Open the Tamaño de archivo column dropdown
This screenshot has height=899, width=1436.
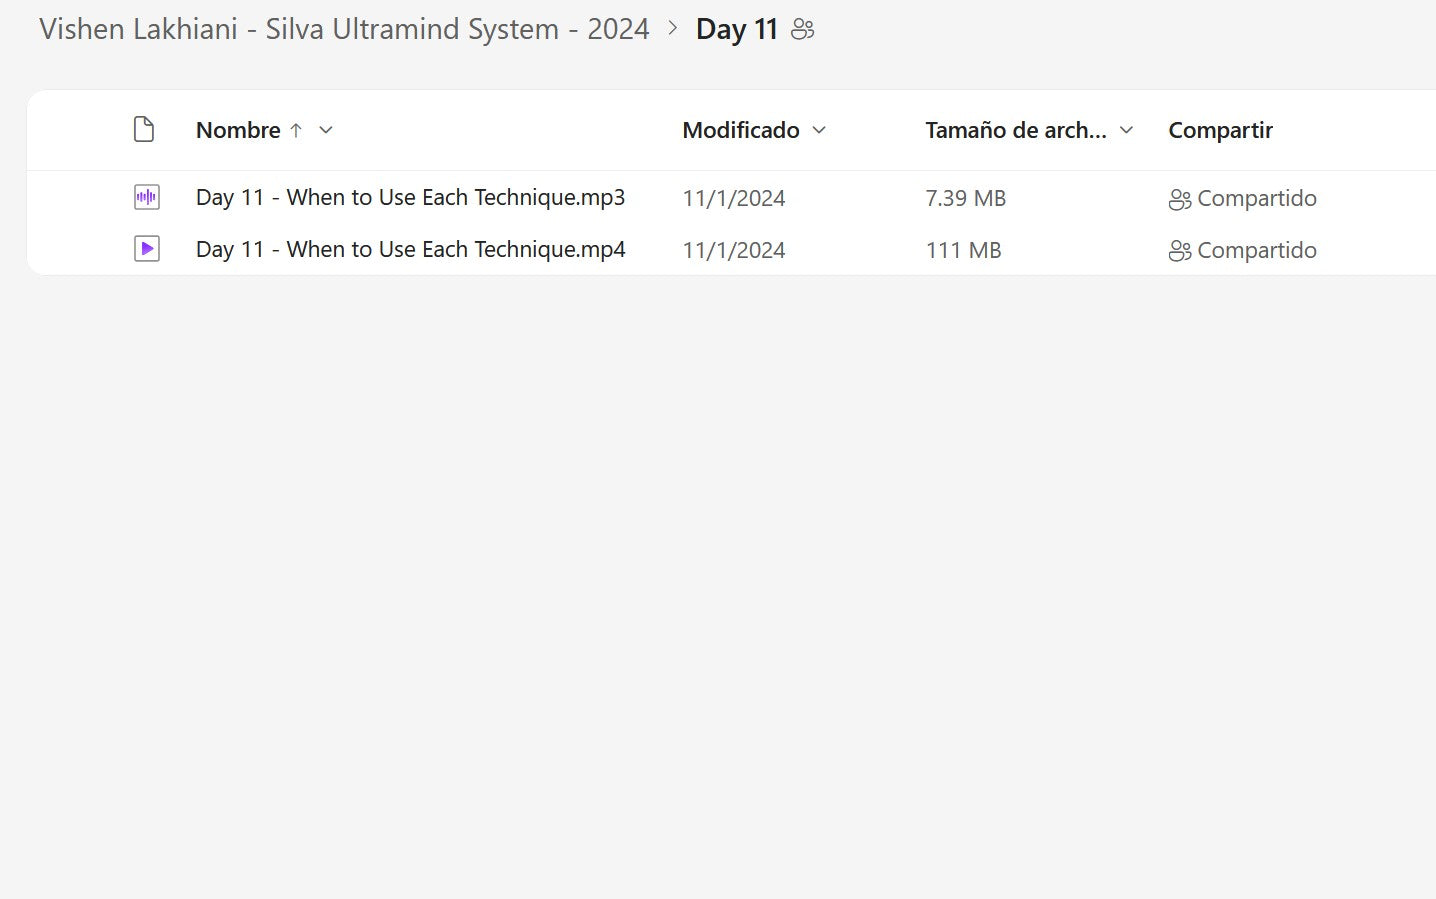tap(1127, 130)
